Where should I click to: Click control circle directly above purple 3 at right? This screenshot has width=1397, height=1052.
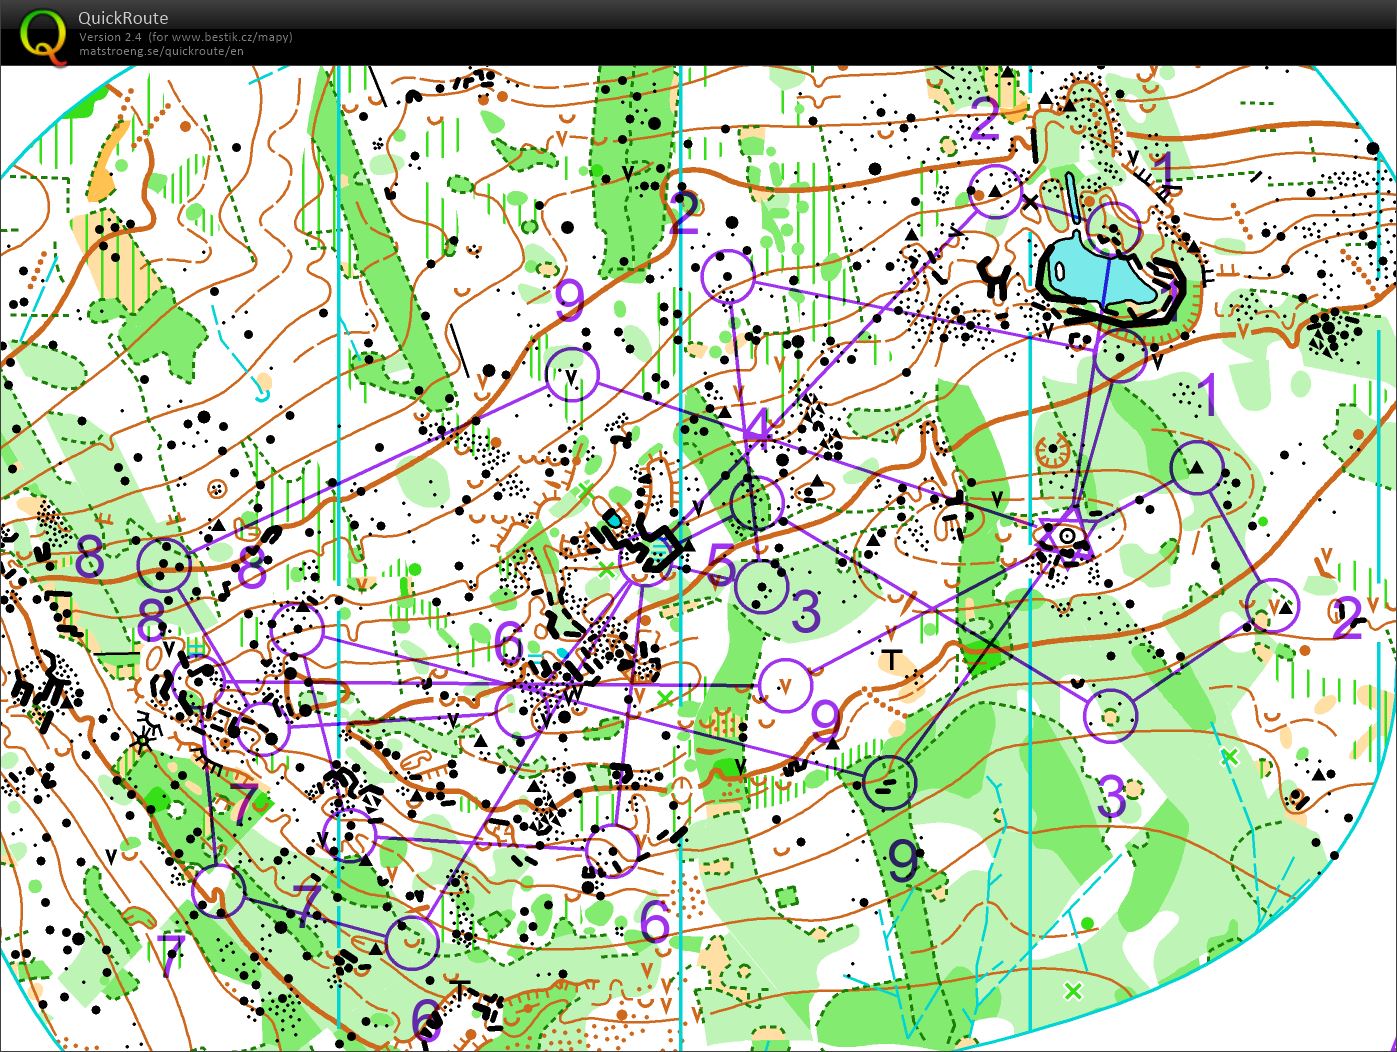coord(1110,716)
